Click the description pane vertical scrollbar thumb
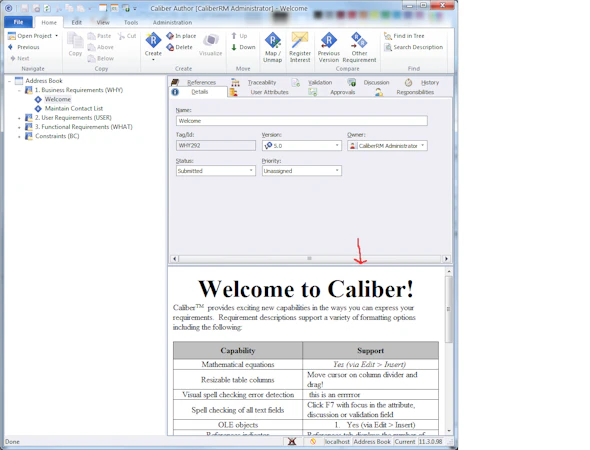This screenshot has height=450, width=590. [x=449, y=309]
